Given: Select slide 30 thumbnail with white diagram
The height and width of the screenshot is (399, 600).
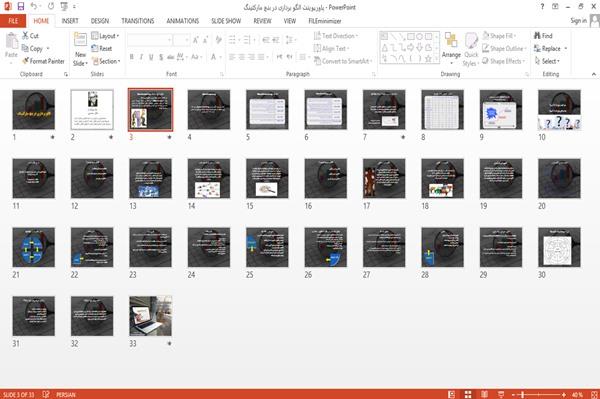Looking at the screenshot, I should click(x=559, y=247).
